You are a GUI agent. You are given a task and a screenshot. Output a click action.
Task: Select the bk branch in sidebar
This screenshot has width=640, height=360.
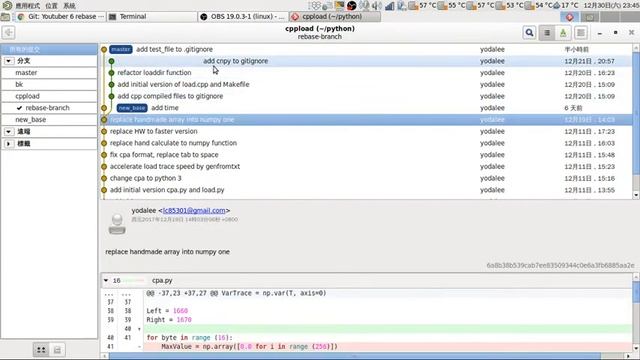click(x=49, y=84)
